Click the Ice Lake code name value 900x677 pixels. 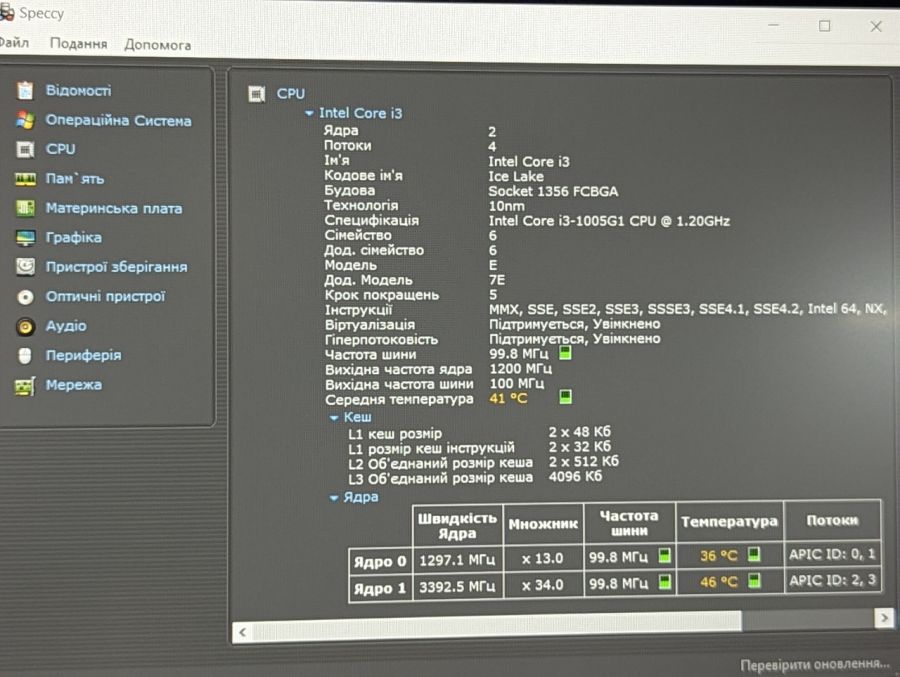click(516, 176)
